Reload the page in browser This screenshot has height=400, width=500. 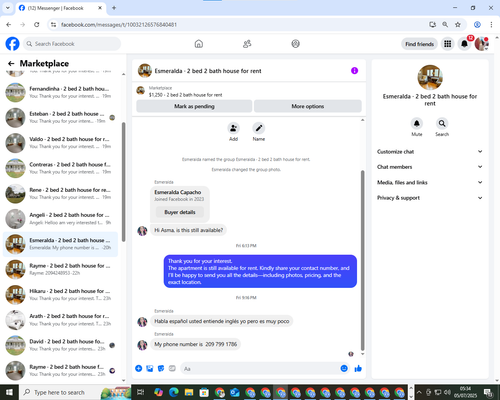[x=37, y=24]
